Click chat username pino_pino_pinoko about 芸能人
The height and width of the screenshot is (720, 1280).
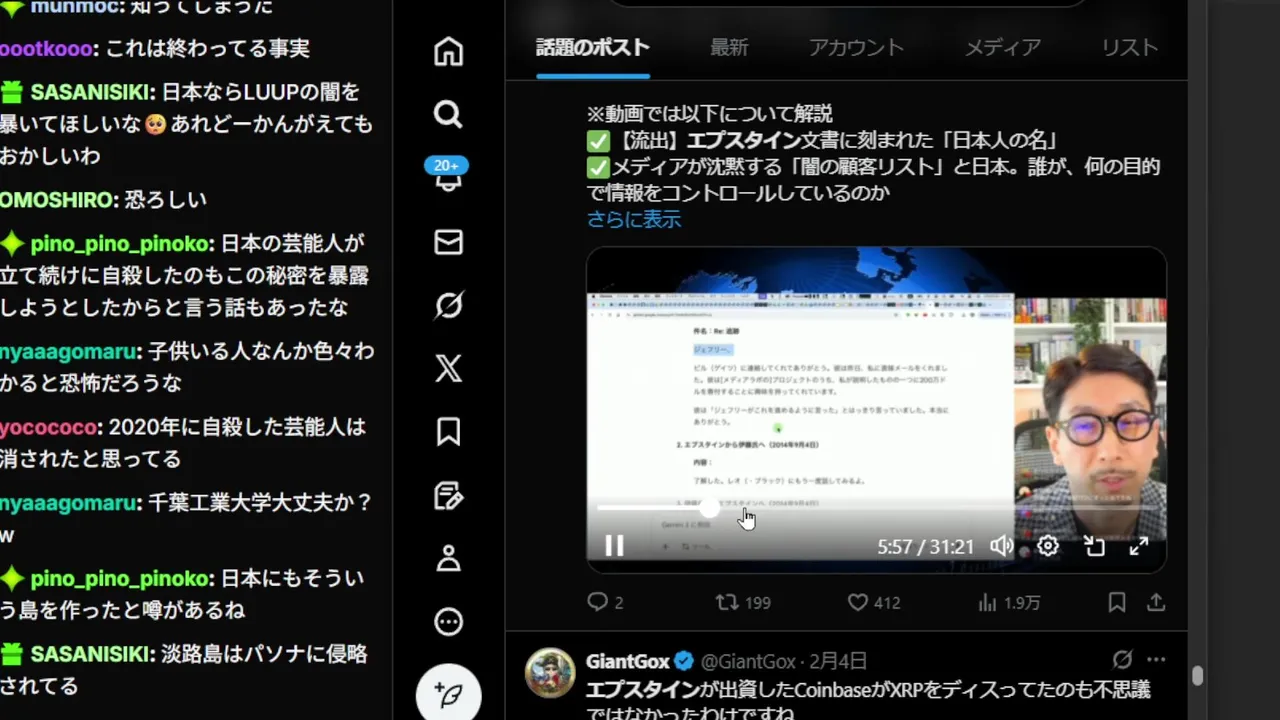point(122,243)
